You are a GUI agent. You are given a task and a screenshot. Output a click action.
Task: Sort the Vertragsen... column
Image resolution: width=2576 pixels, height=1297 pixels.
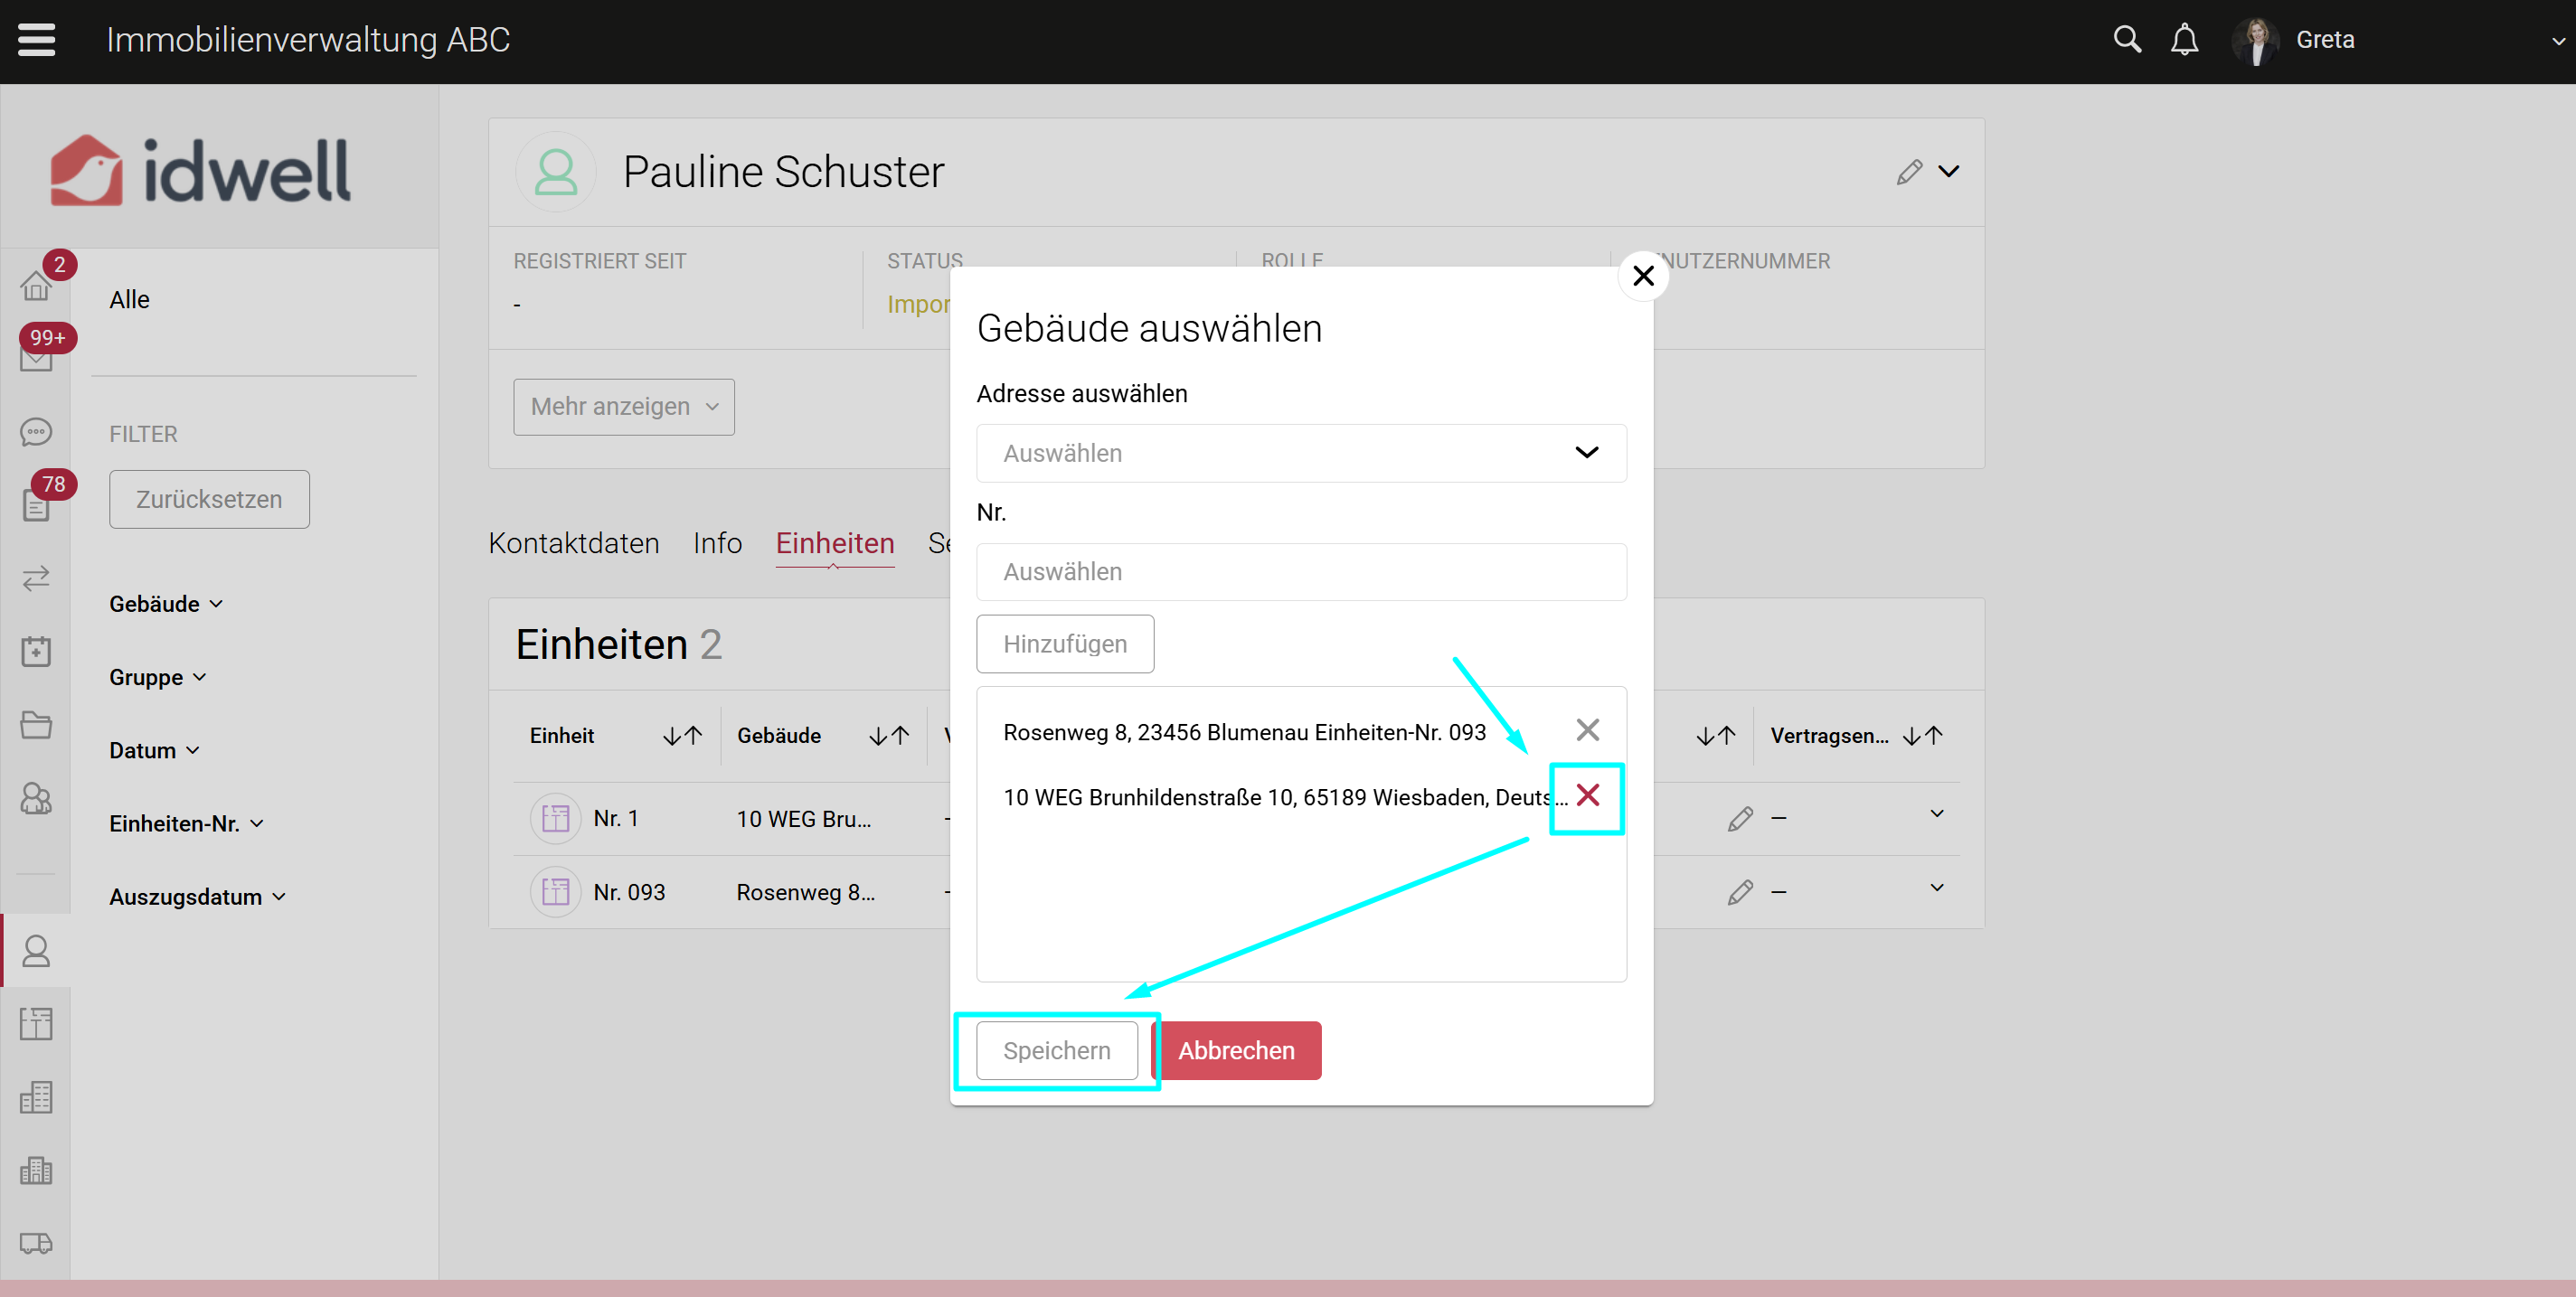pyautogui.click(x=1922, y=736)
